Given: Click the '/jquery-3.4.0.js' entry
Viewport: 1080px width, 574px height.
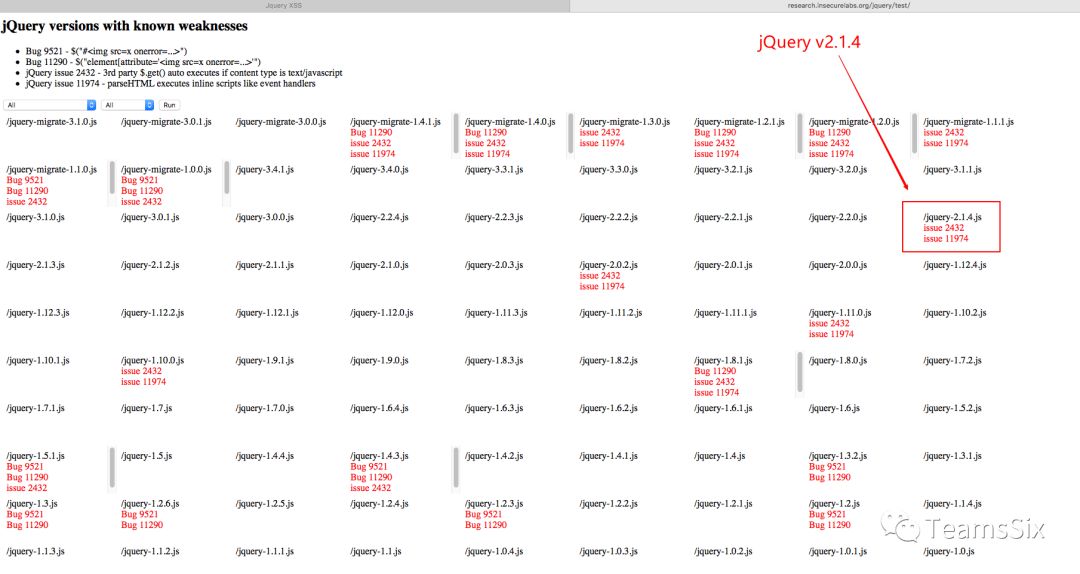Looking at the screenshot, I should 380,170.
